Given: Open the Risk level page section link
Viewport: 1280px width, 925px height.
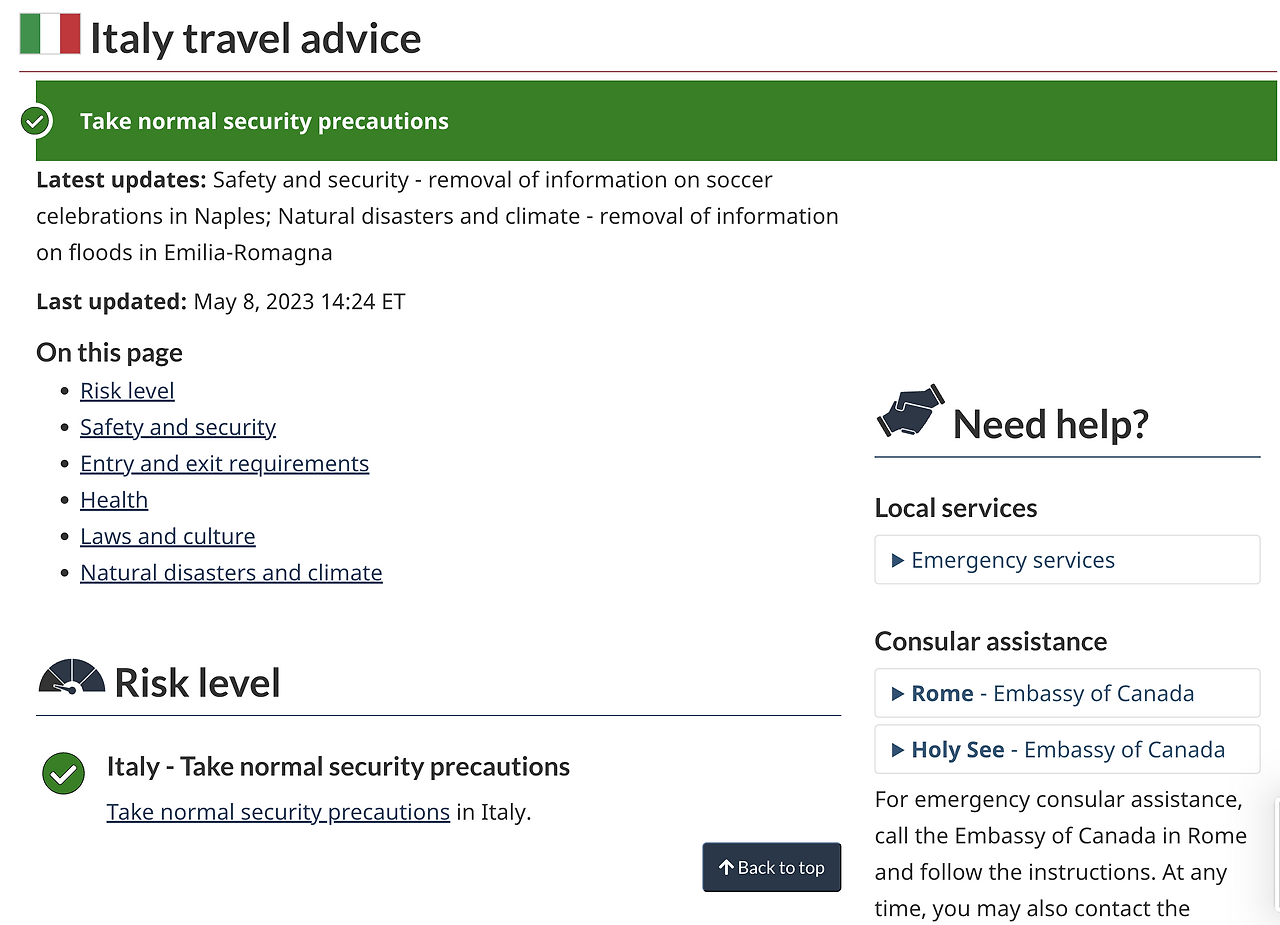Looking at the screenshot, I should (x=127, y=390).
